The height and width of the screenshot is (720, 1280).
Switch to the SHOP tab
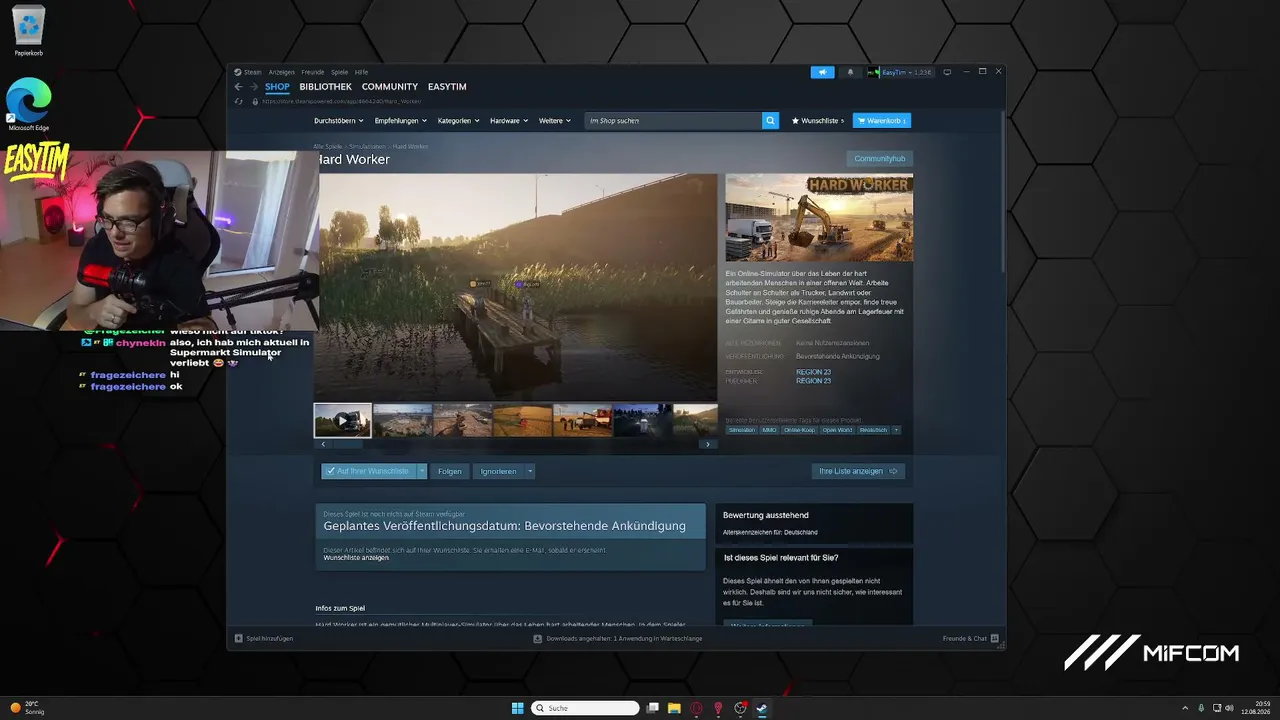(x=277, y=87)
